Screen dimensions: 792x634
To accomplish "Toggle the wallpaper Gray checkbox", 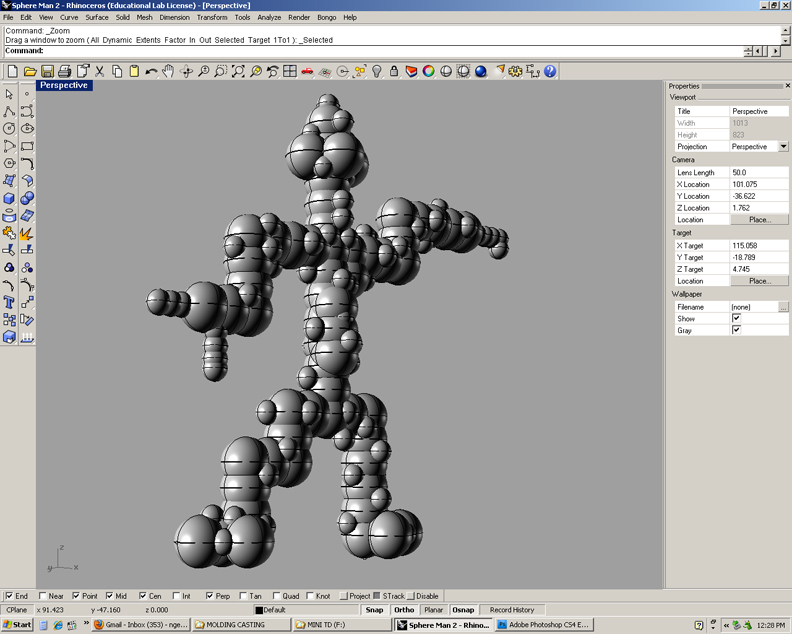I will [737, 330].
